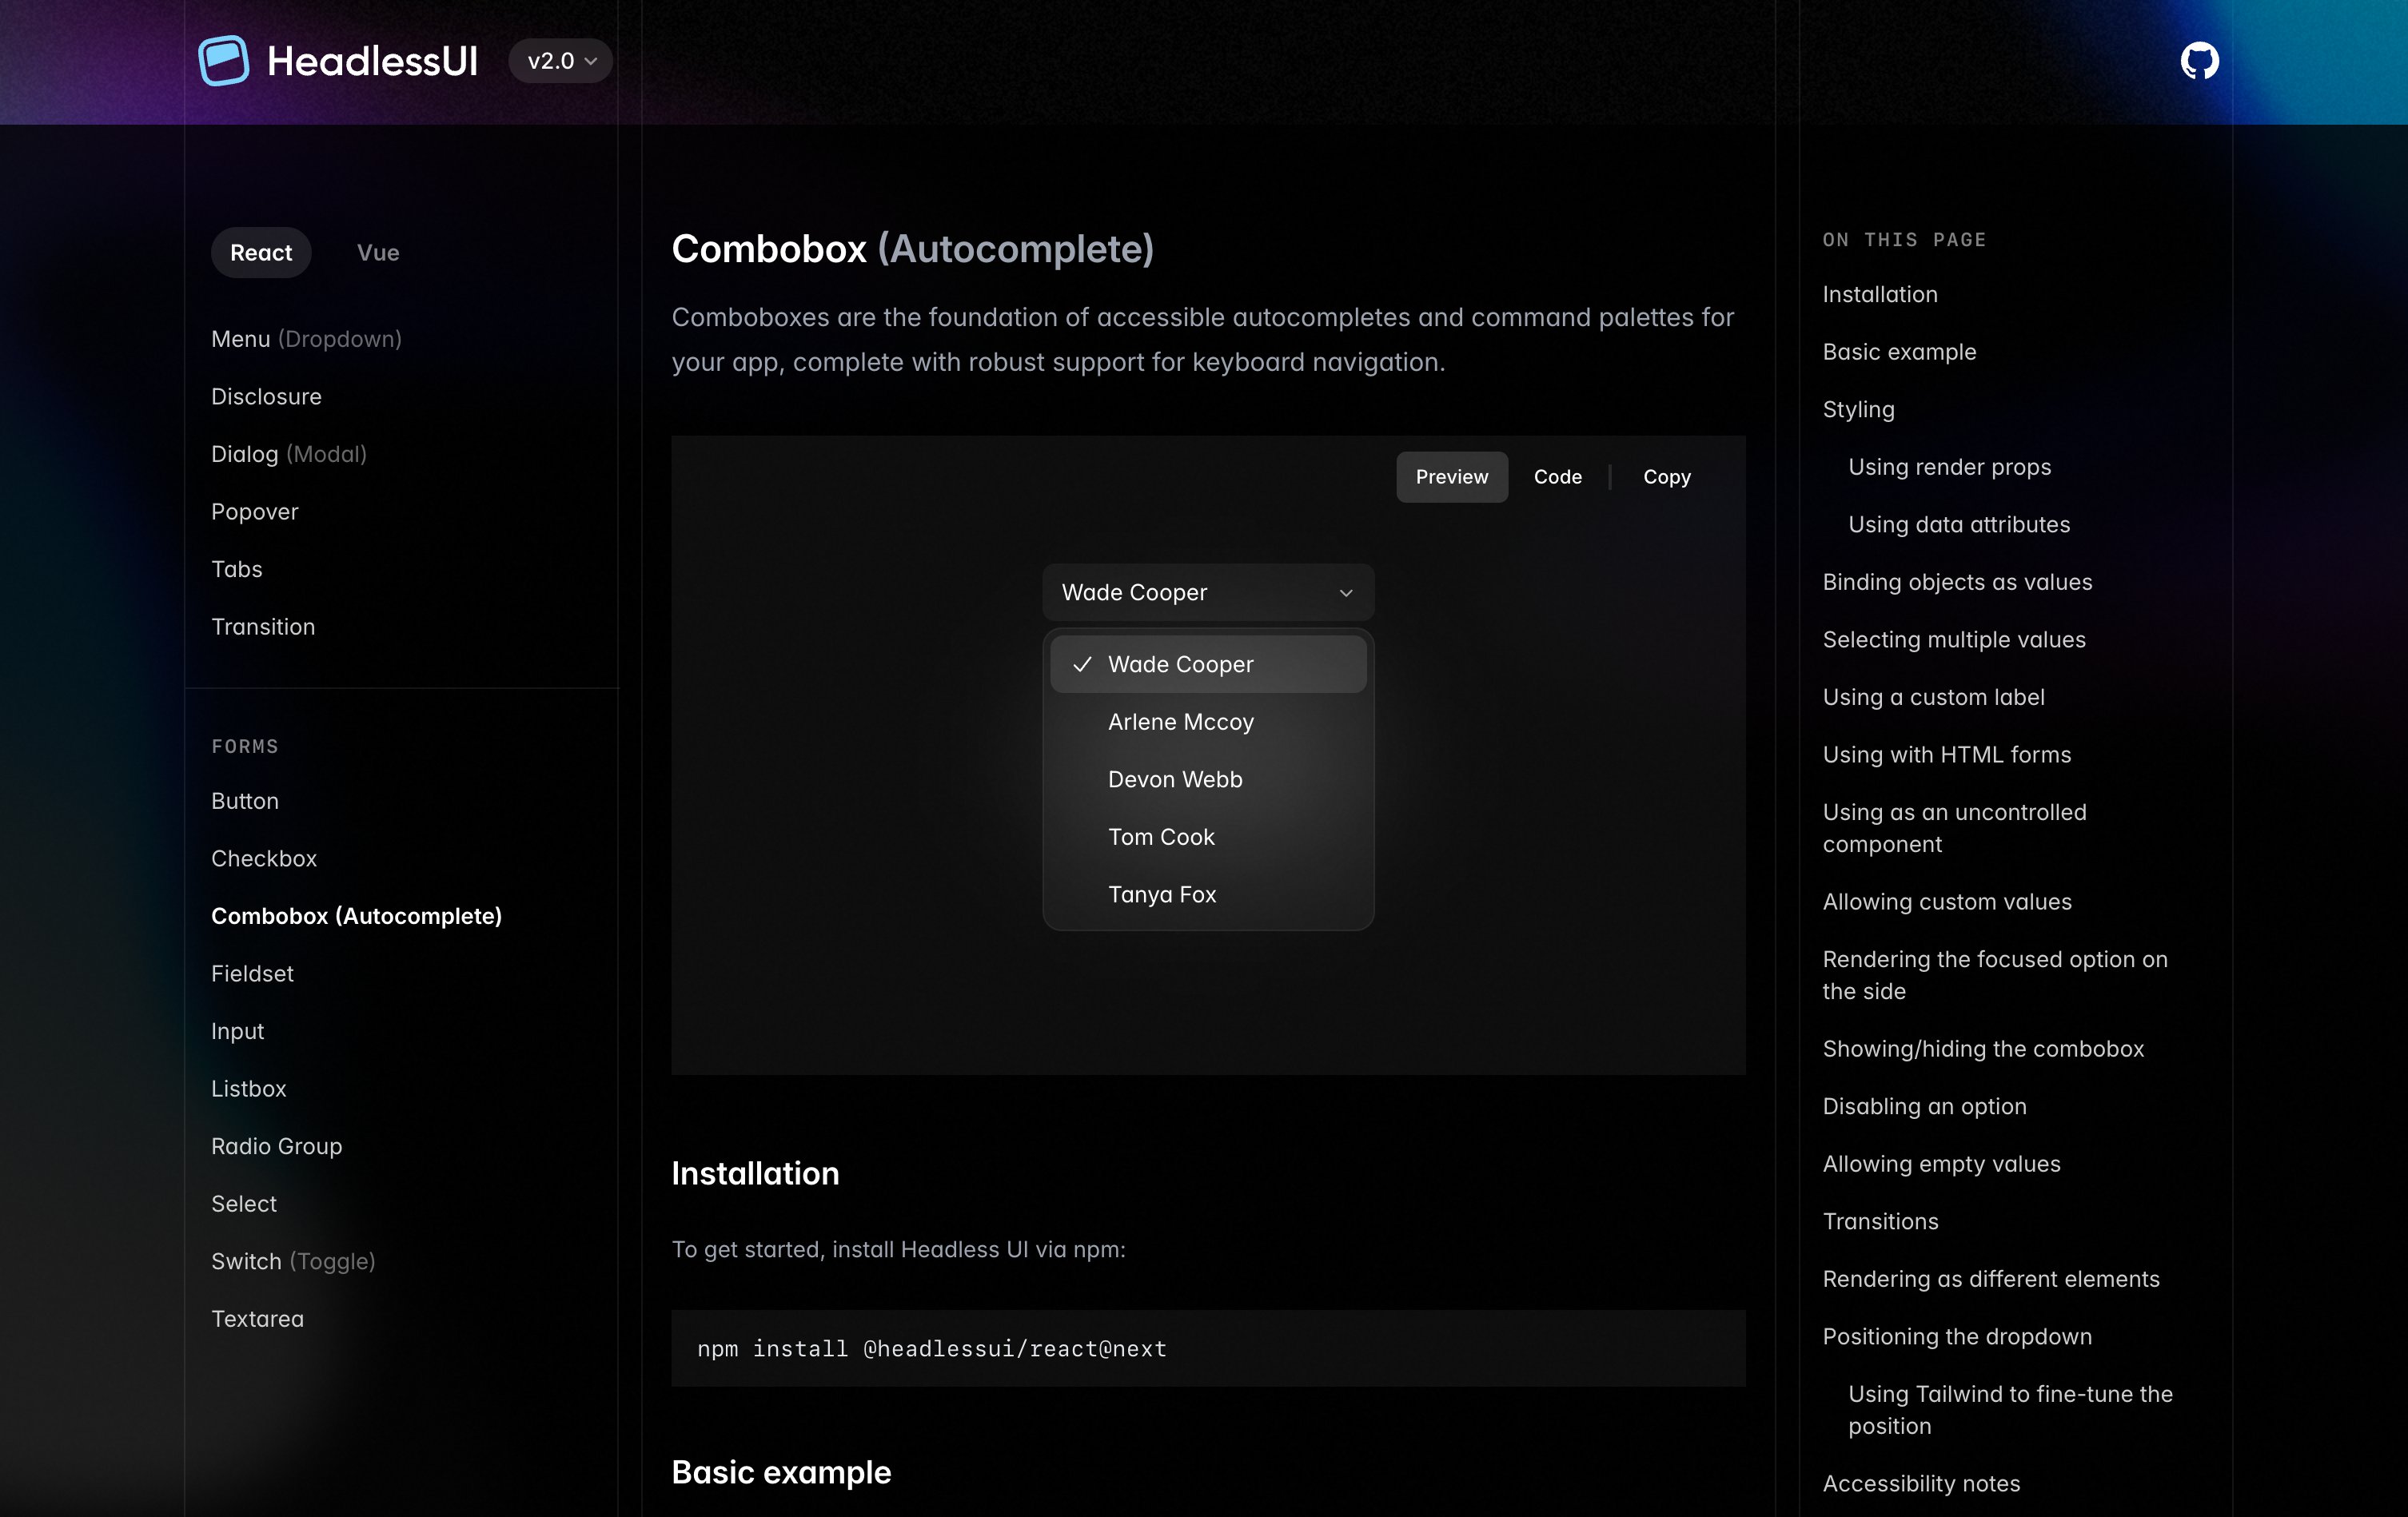Go to Using a custom label
The width and height of the screenshot is (2408, 1517).
(1933, 697)
